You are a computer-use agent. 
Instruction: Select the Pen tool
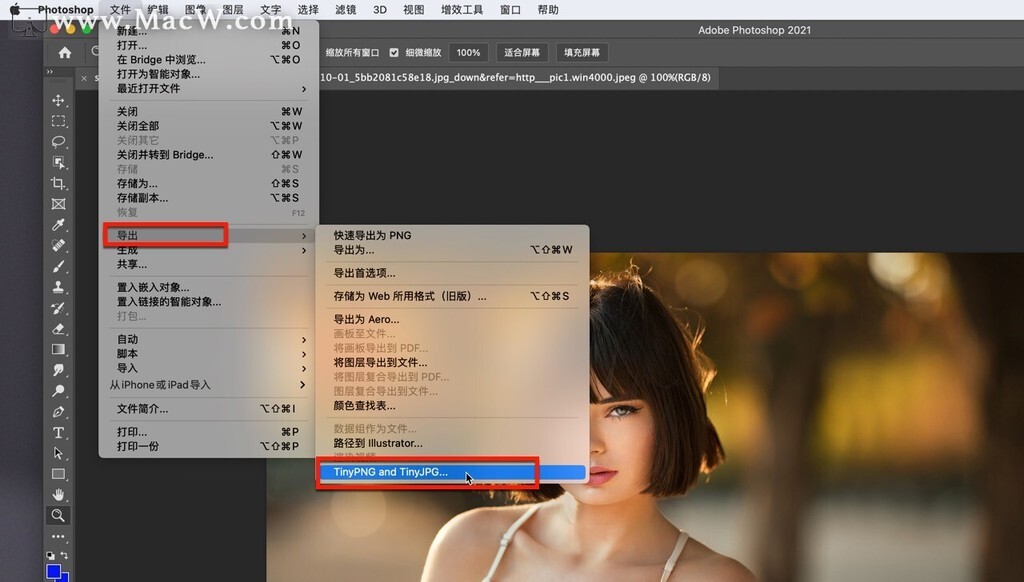pyautogui.click(x=58, y=412)
